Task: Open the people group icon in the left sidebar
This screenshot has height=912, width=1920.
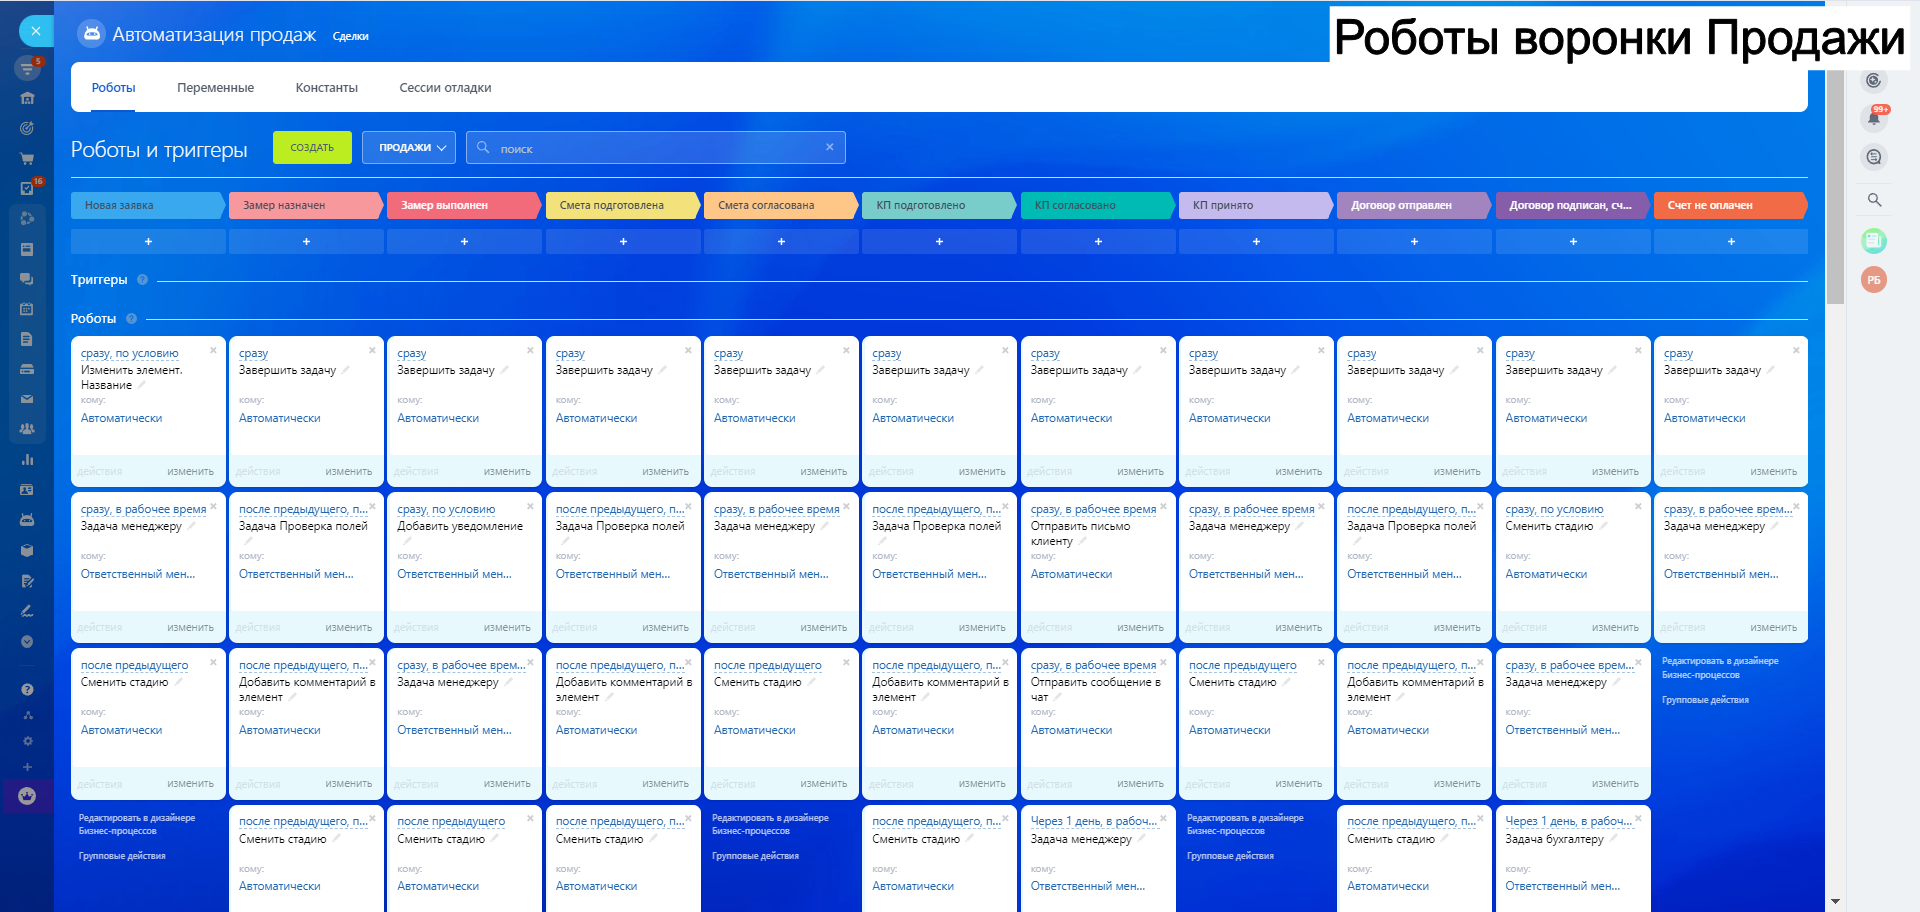Action: point(27,429)
